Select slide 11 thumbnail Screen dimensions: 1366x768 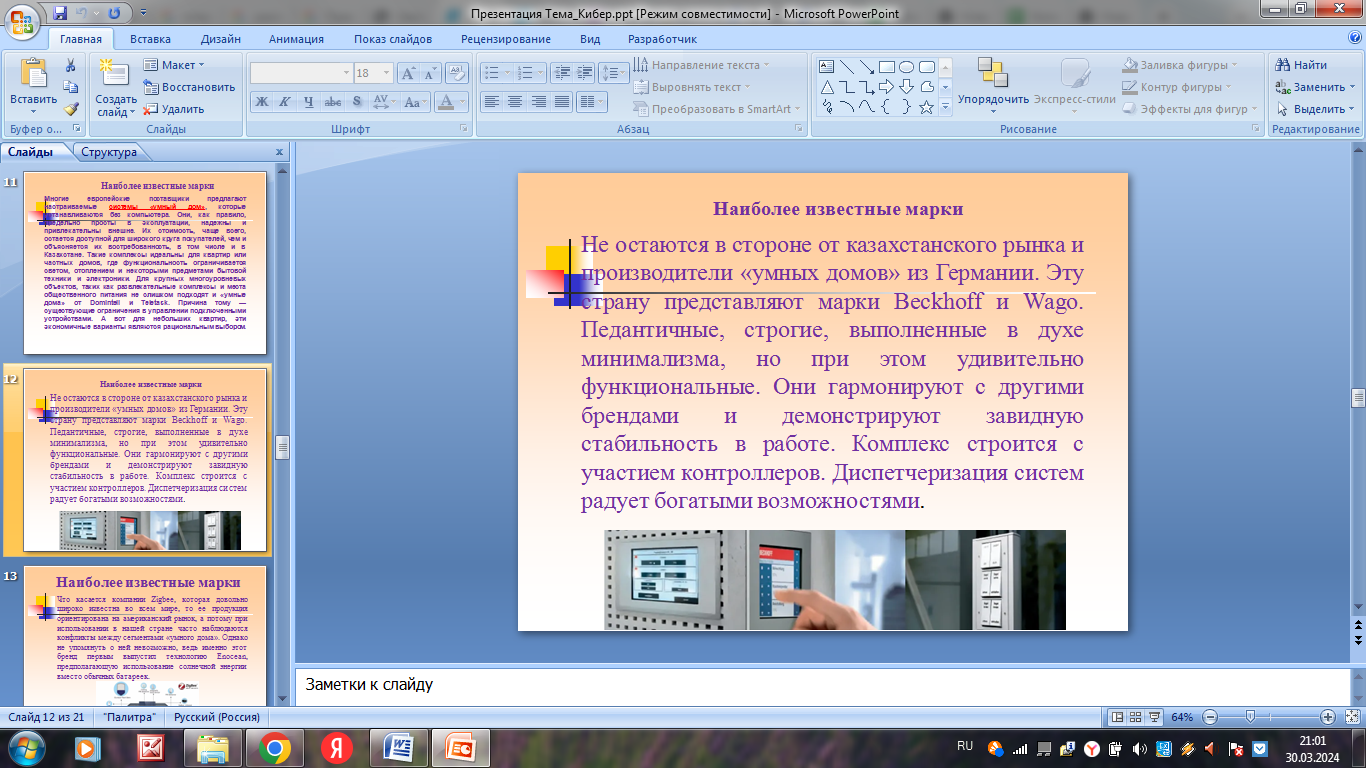point(145,263)
